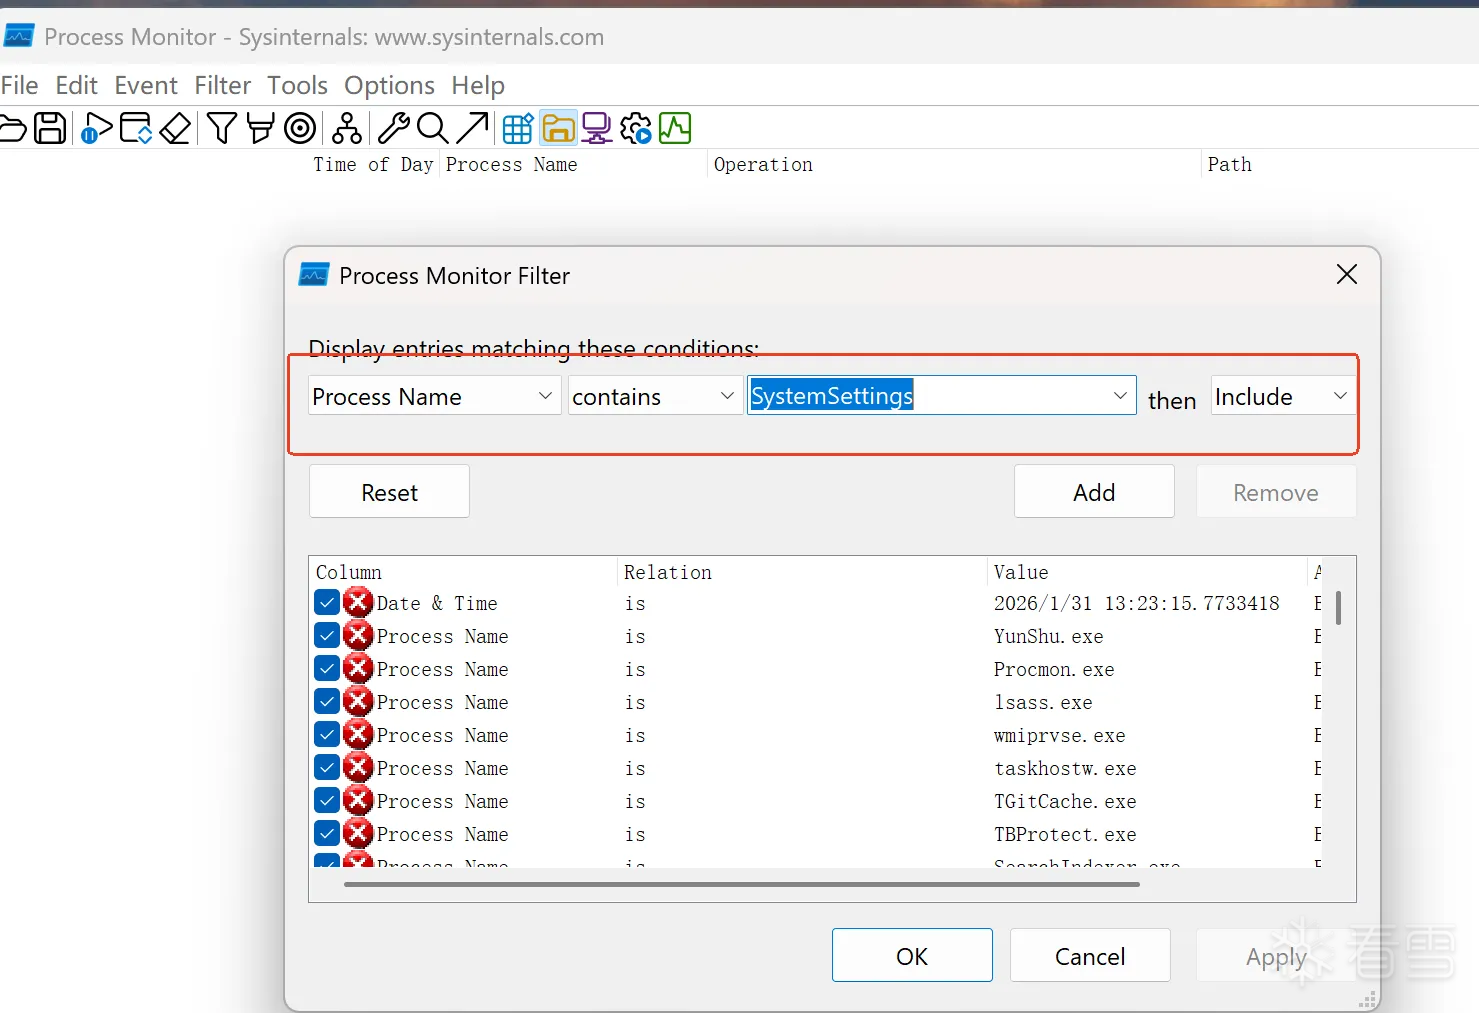Image resolution: width=1479 pixels, height=1013 pixels.
Task: Expand the value dropdown arrow beside SystemSettings
Action: (x=1120, y=396)
